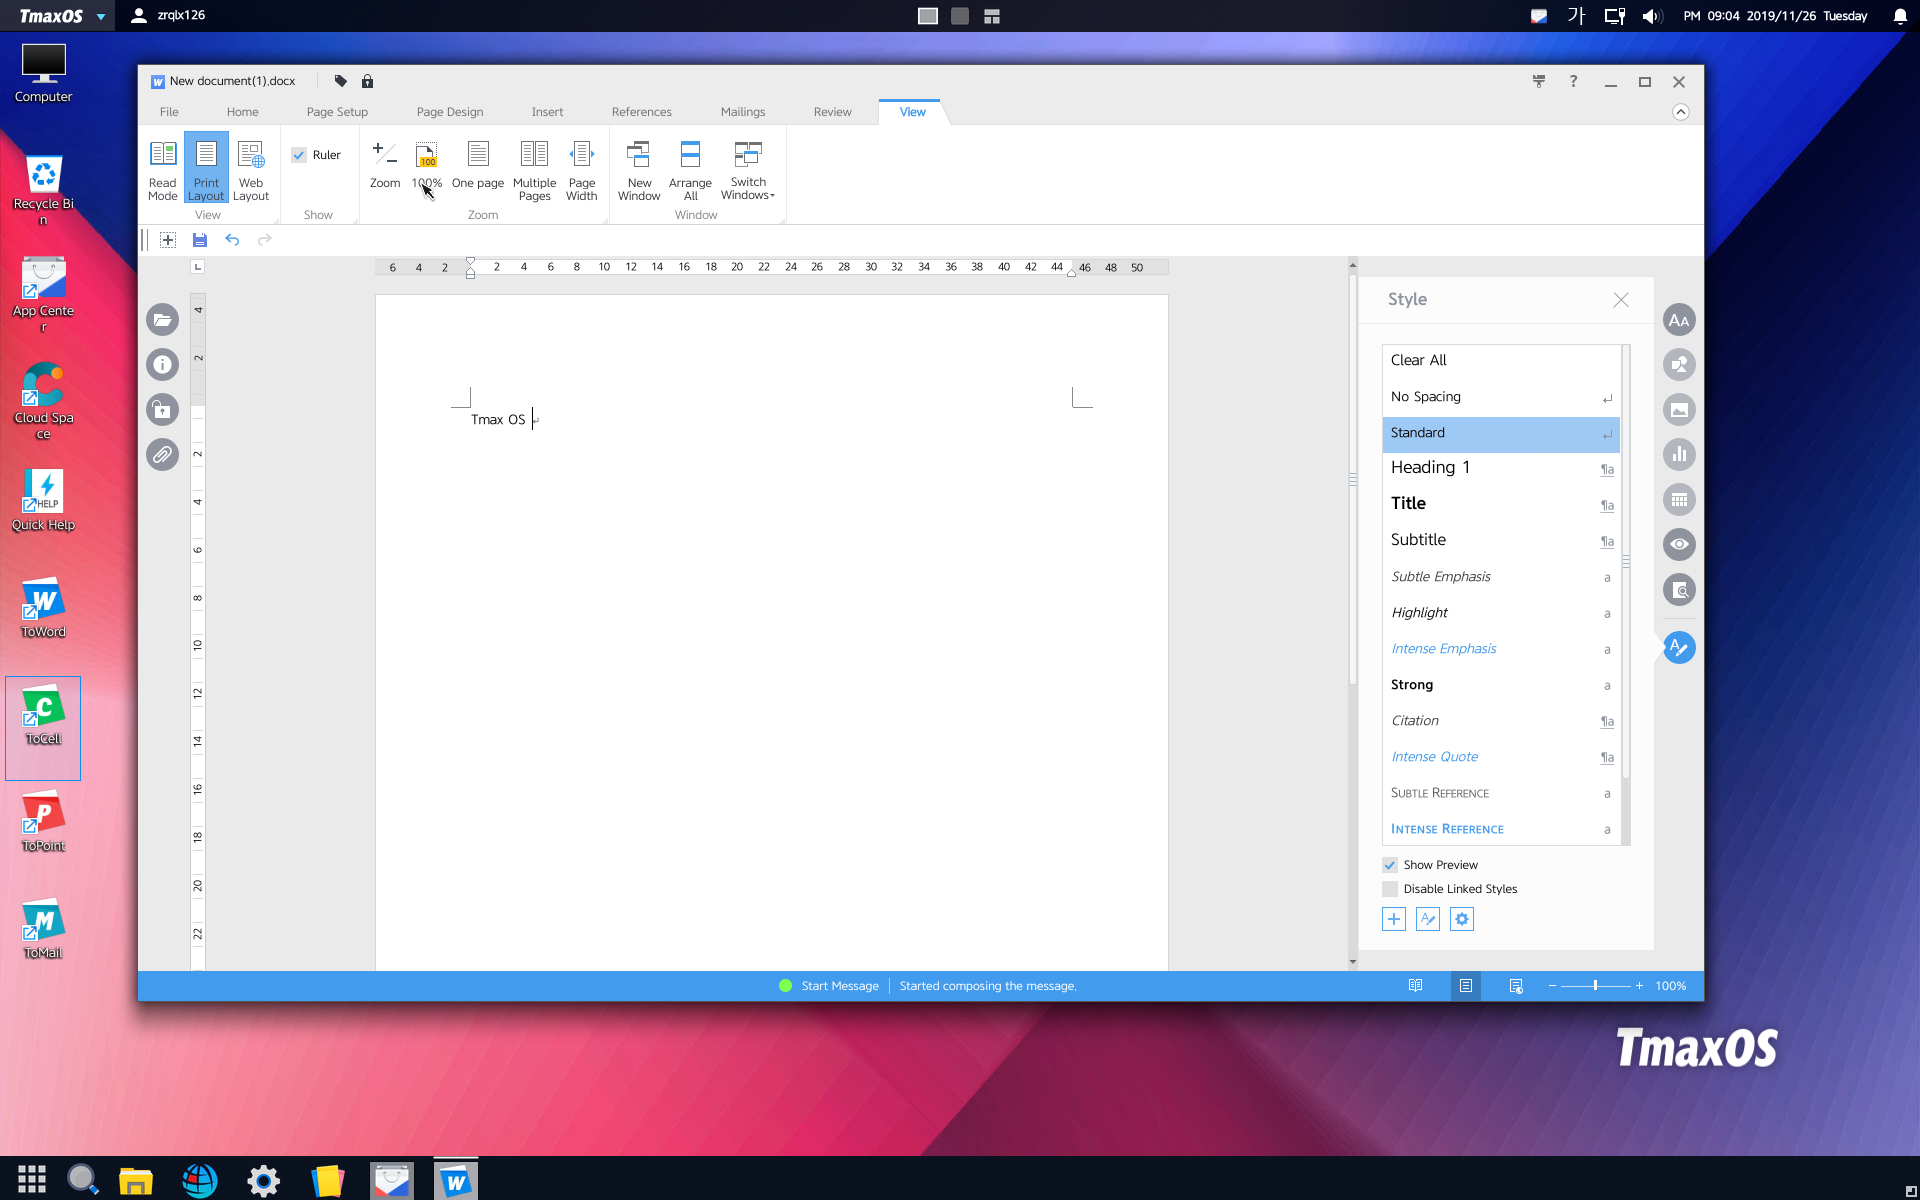The image size is (1920, 1200).
Task: Click the Save icon in quick toolbar
Action: 200,240
